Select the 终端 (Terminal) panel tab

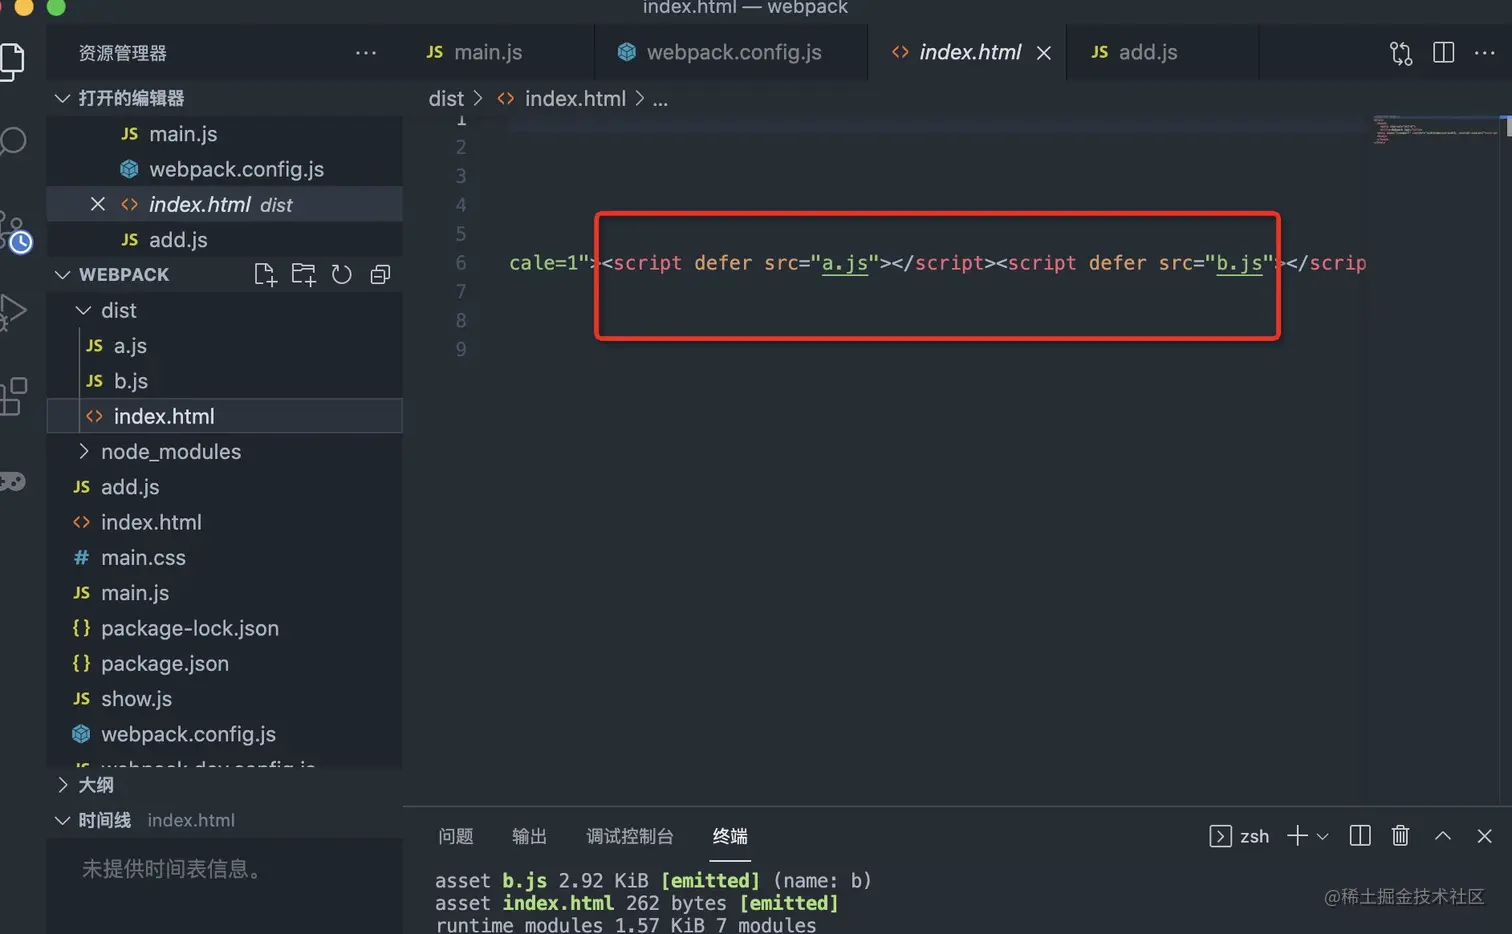[730, 836]
